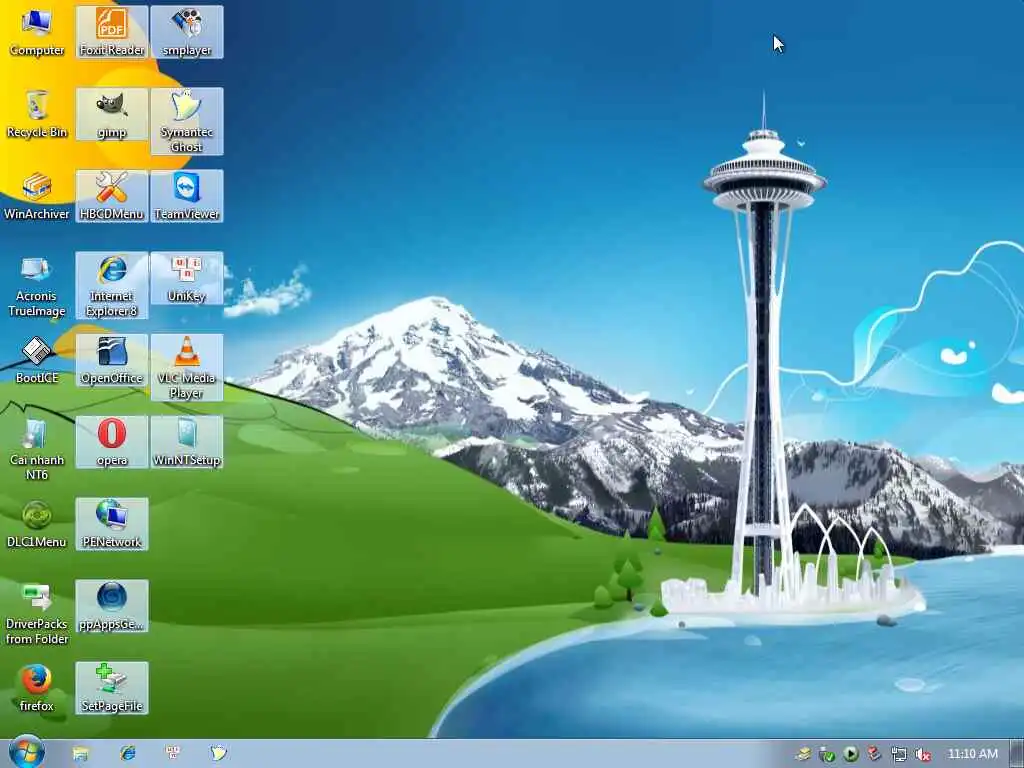The height and width of the screenshot is (768, 1024).
Task: Select the HBCDMenu shortcut
Action: pyautogui.click(x=112, y=196)
